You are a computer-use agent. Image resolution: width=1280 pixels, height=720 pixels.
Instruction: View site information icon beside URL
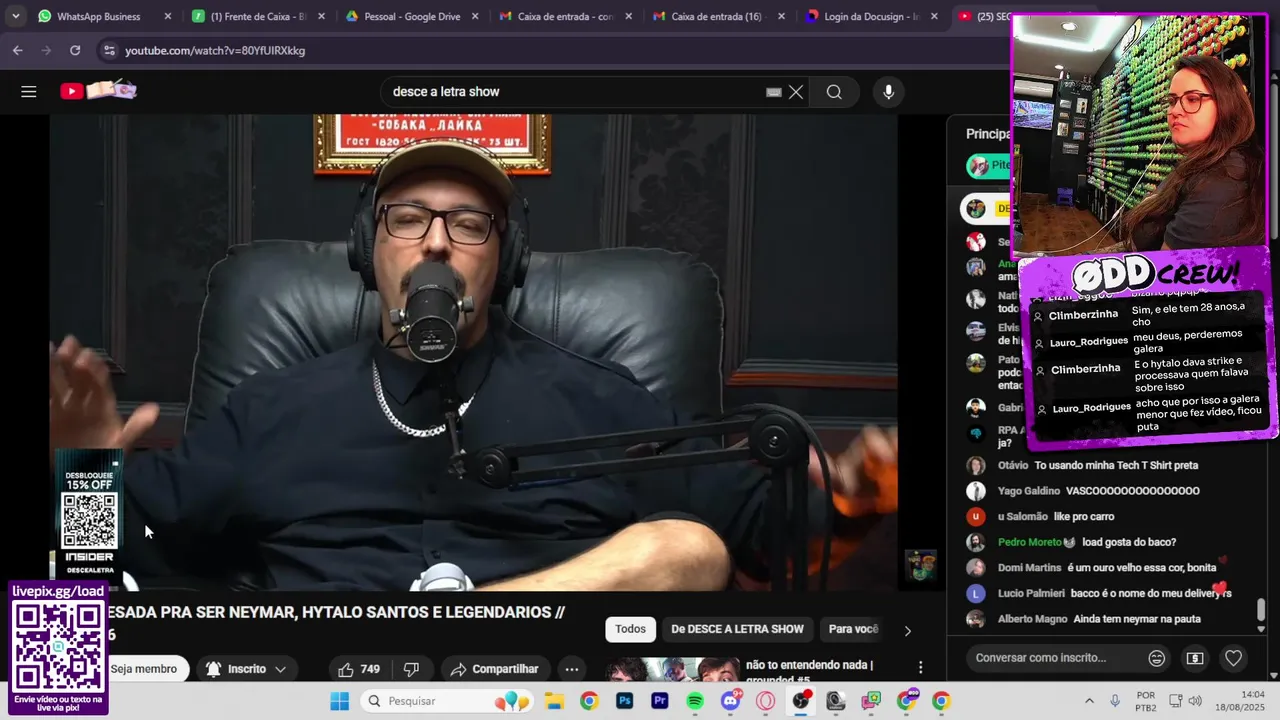[108, 50]
